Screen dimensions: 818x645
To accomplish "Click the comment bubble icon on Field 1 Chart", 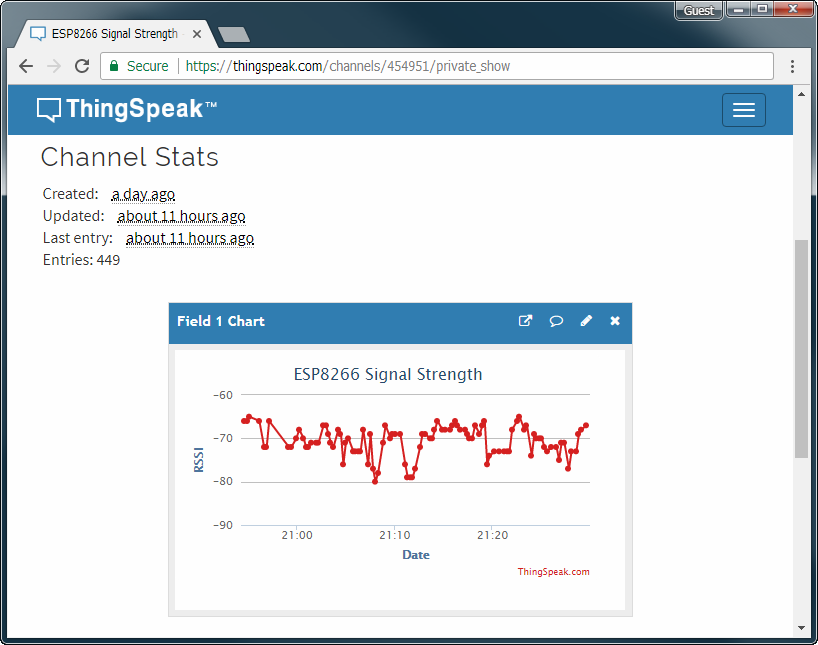I will point(556,321).
